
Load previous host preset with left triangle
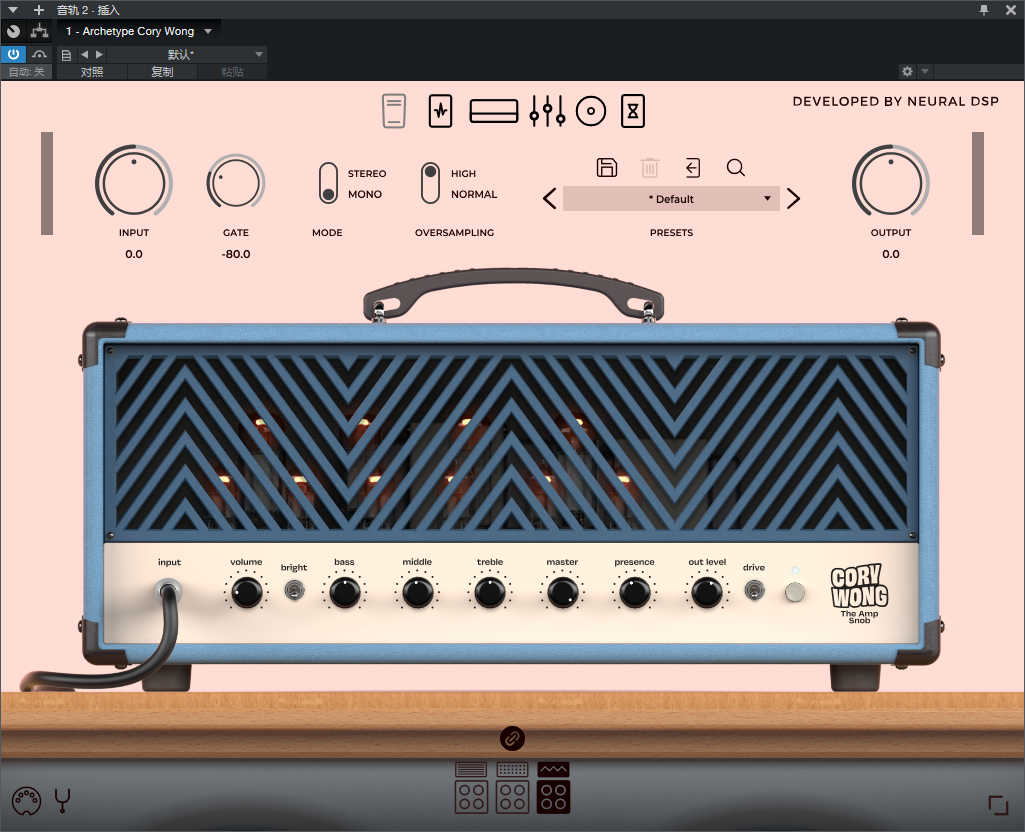pos(84,55)
